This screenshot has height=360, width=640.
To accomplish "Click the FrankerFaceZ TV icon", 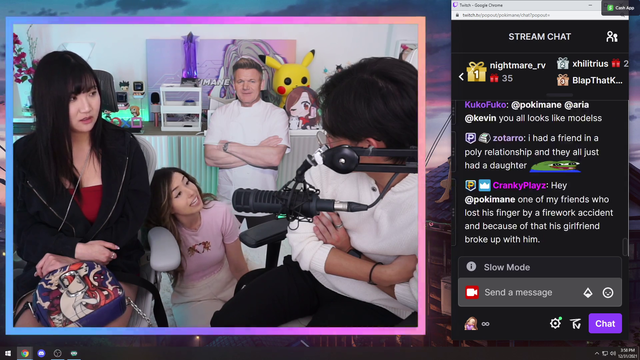I will pyautogui.click(x=576, y=324).
